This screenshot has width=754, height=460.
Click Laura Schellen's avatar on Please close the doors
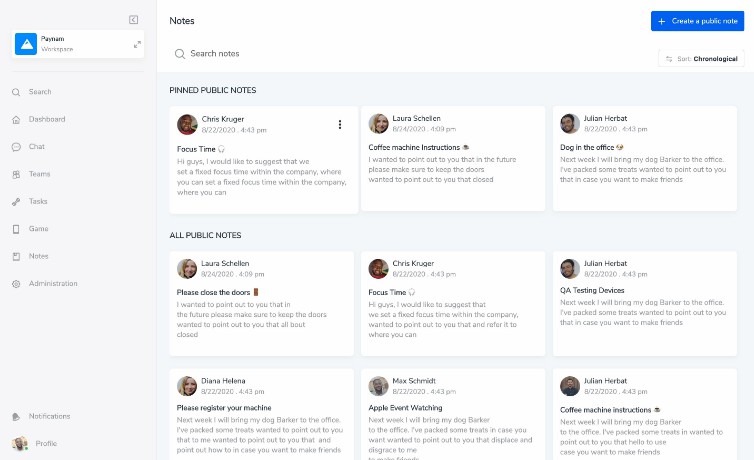pyautogui.click(x=187, y=269)
